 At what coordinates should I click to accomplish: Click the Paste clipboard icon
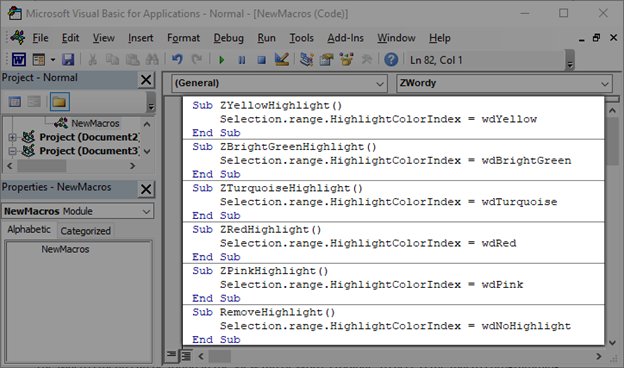(132, 60)
